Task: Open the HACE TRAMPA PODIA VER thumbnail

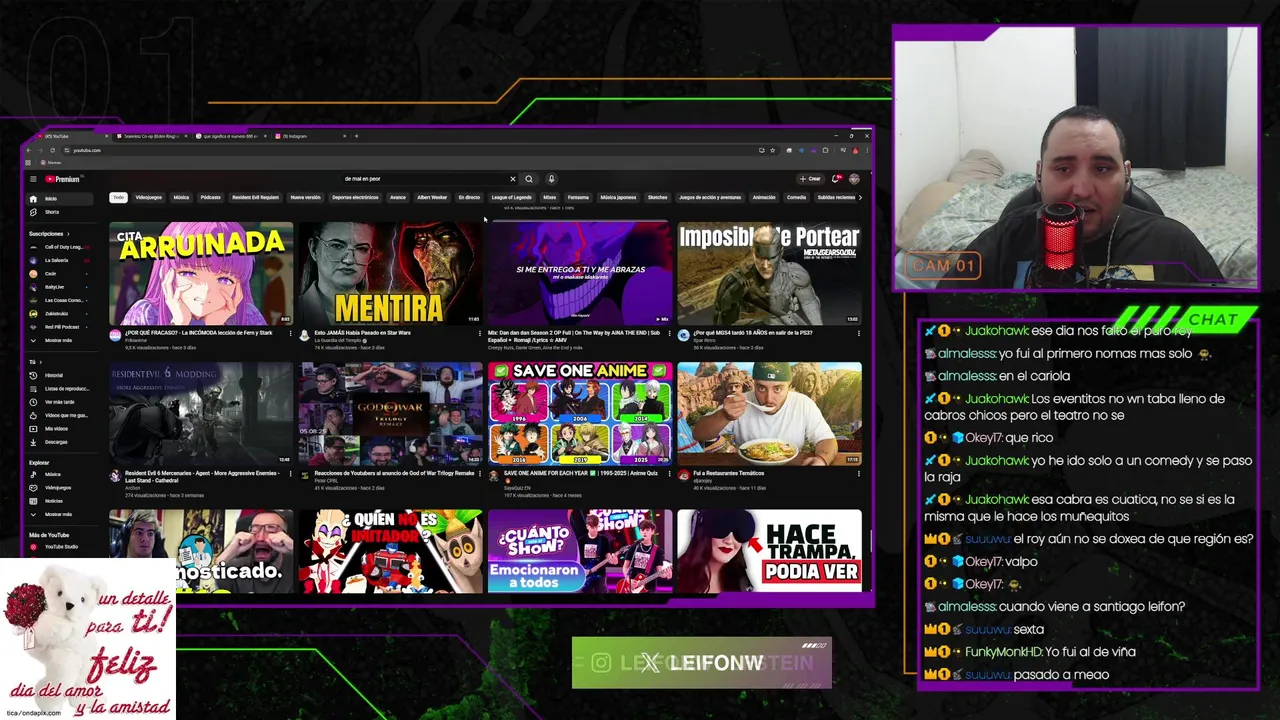Action: click(x=769, y=551)
